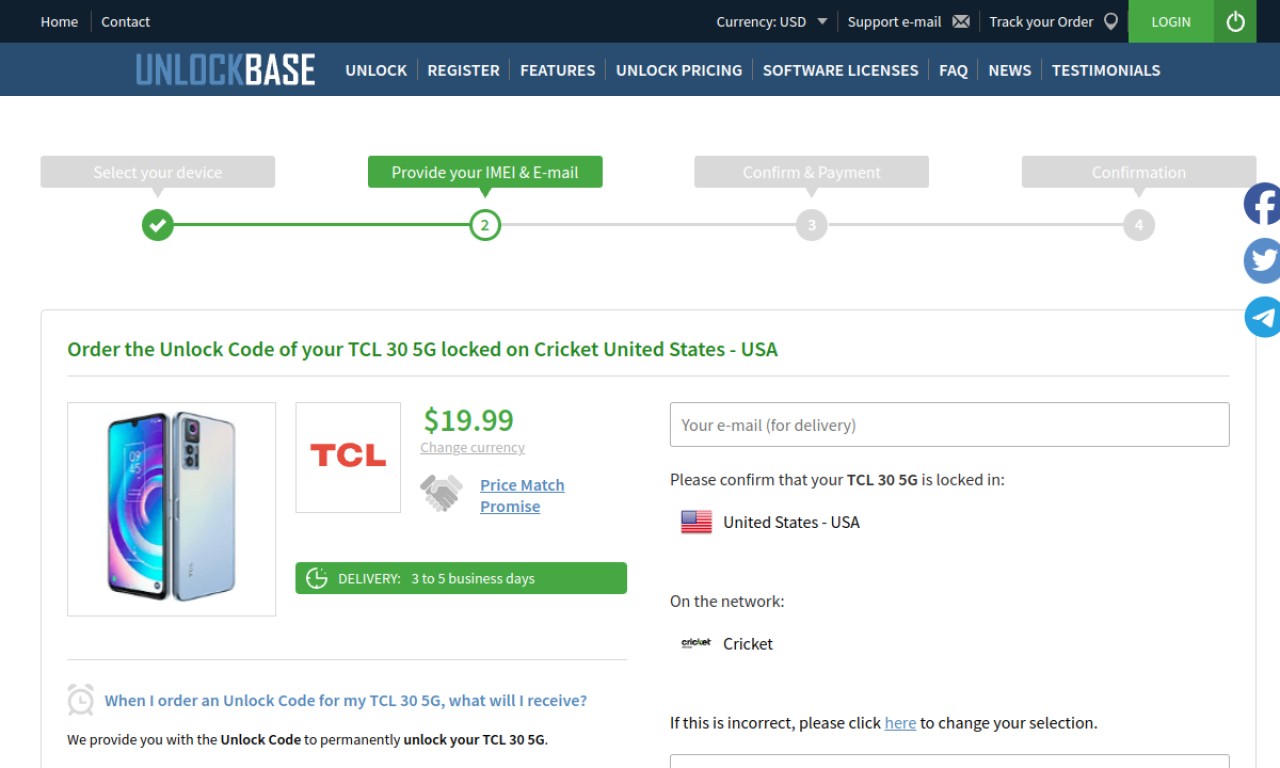Click 'here' to change your selection
1280x768 pixels.
[900, 722]
